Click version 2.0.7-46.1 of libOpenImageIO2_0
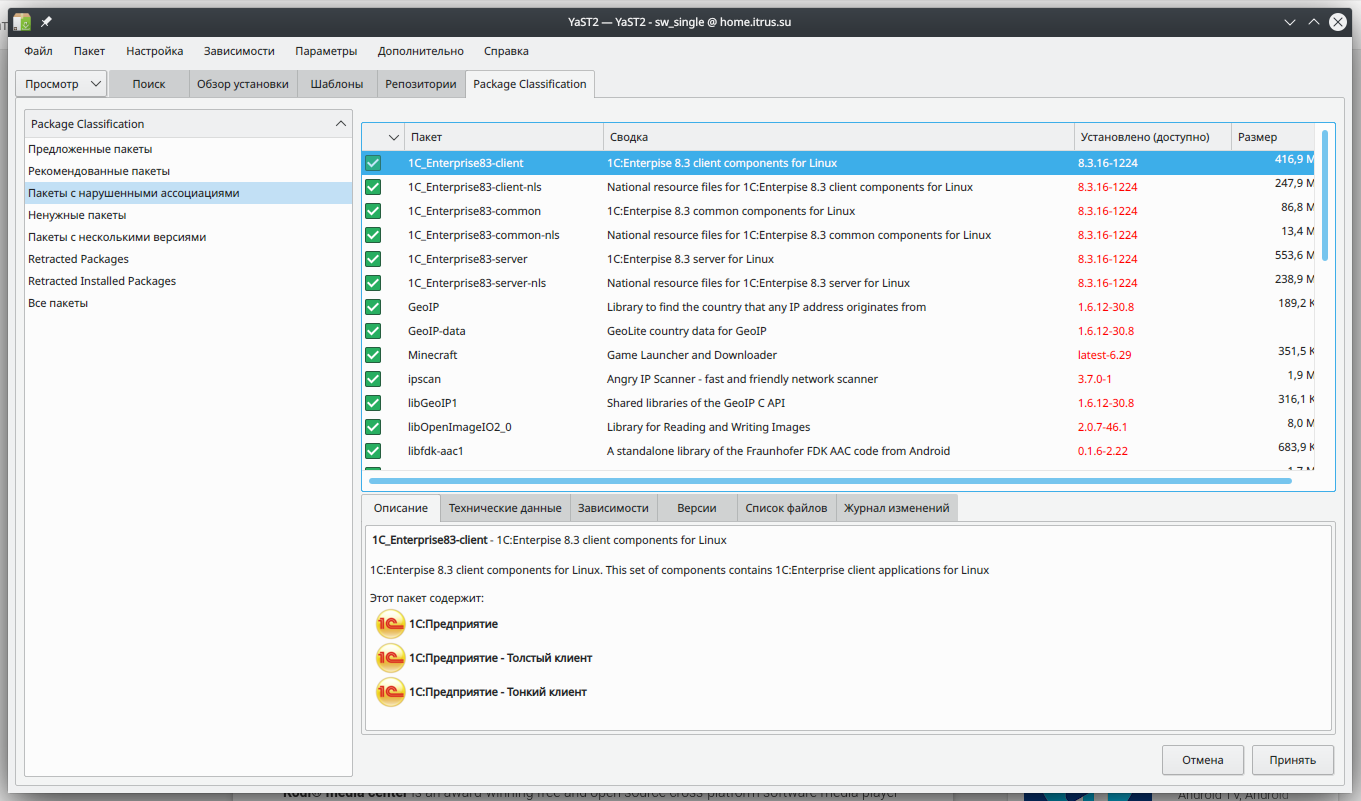This screenshot has height=801, width=1361. (x=1102, y=427)
